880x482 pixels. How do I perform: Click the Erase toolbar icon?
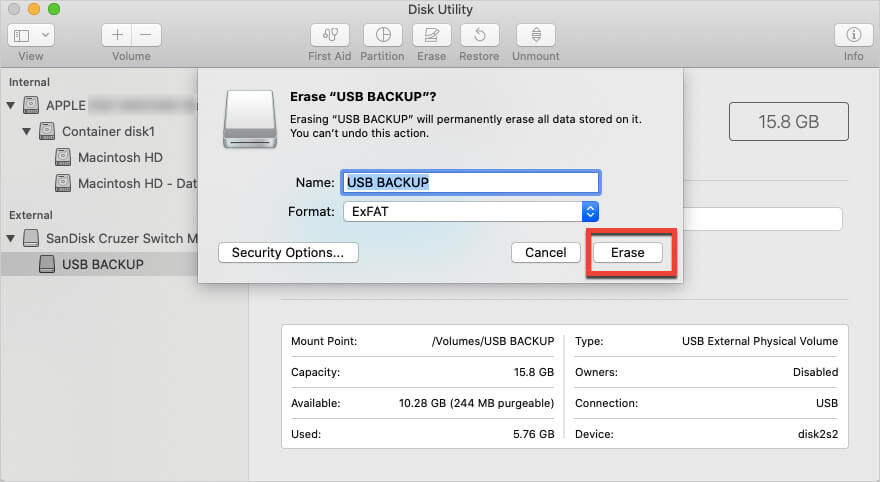(x=432, y=35)
